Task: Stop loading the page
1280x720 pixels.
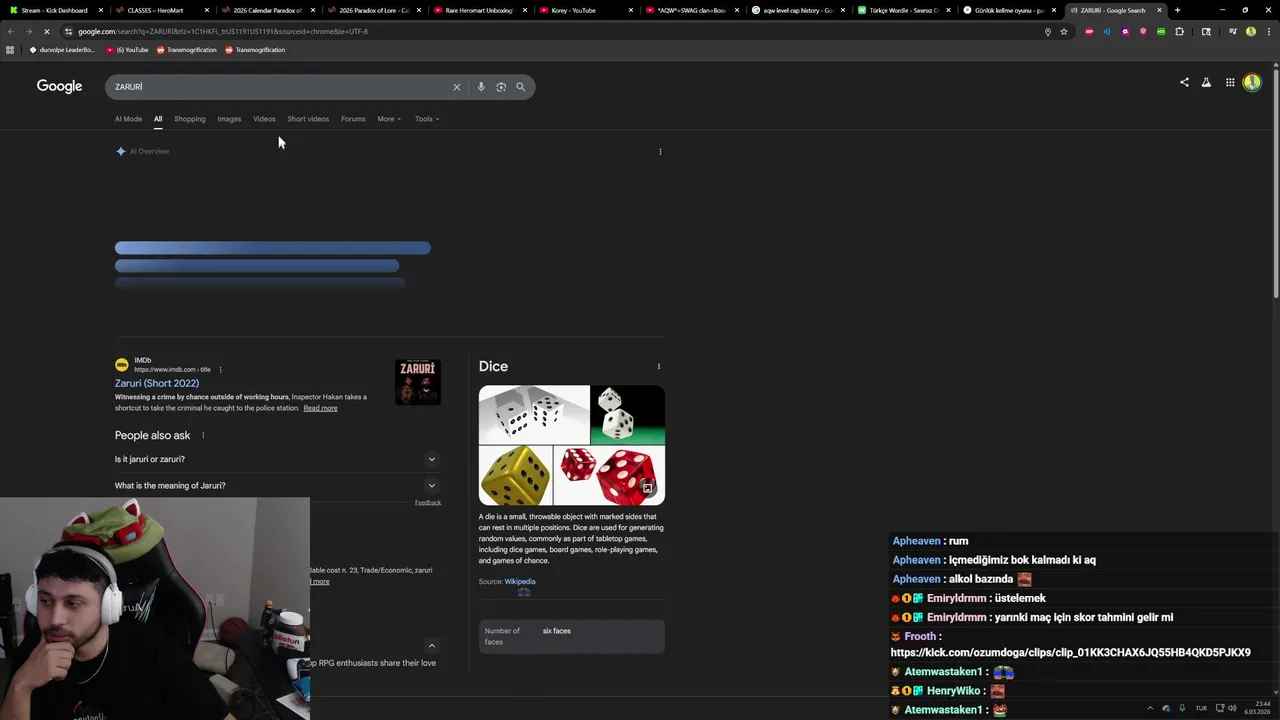Action: pos(48,31)
